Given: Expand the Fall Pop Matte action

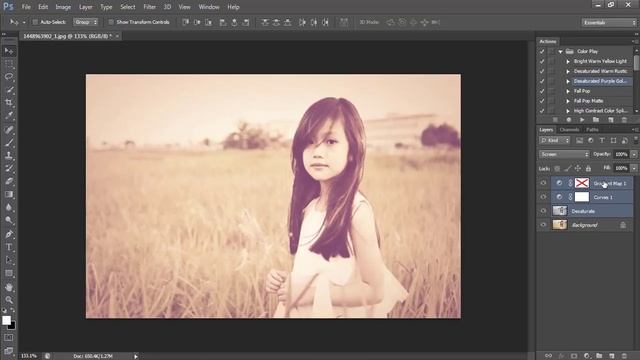Looking at the screenshot, I should tap(568, 101).
